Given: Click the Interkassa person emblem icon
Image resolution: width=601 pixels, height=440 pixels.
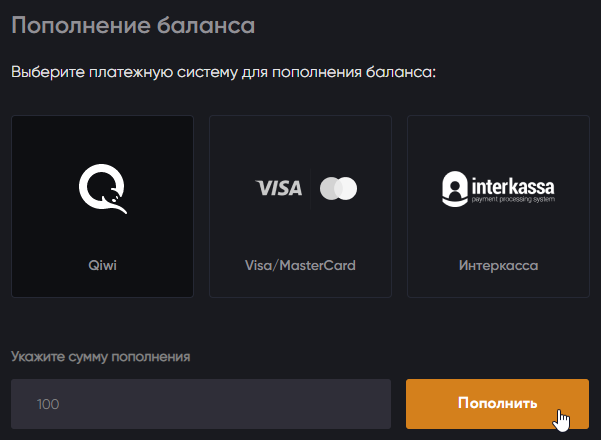Looking at the screenshot, I should [455, 188].
